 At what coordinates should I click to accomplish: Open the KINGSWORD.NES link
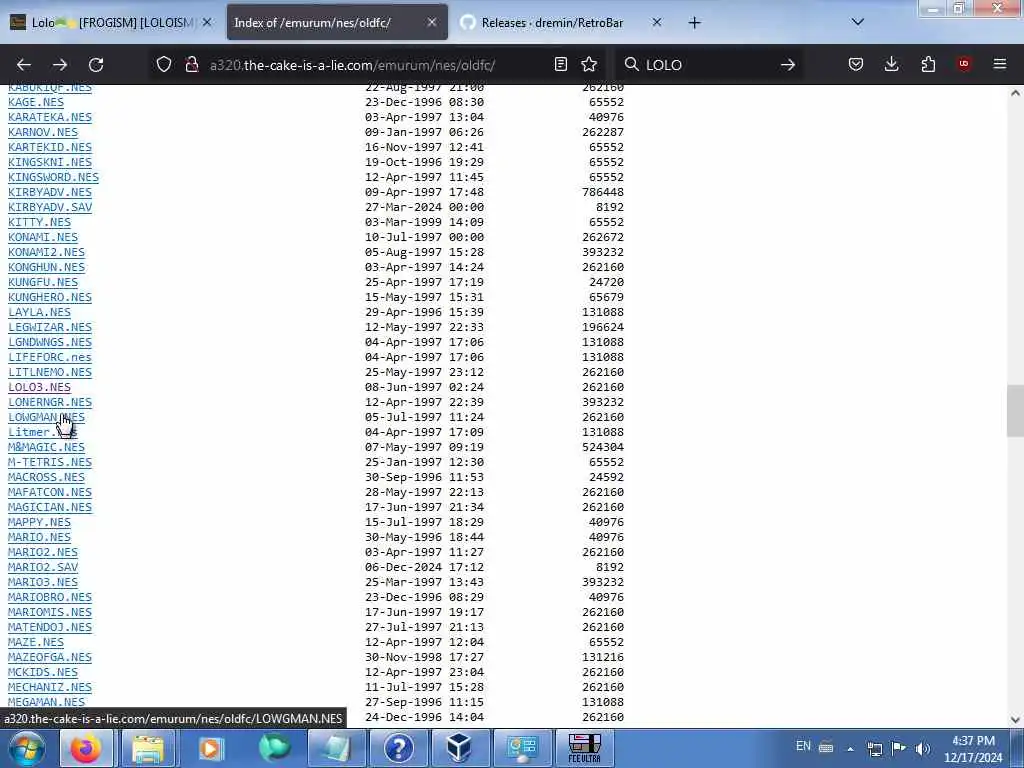point(54,177)
